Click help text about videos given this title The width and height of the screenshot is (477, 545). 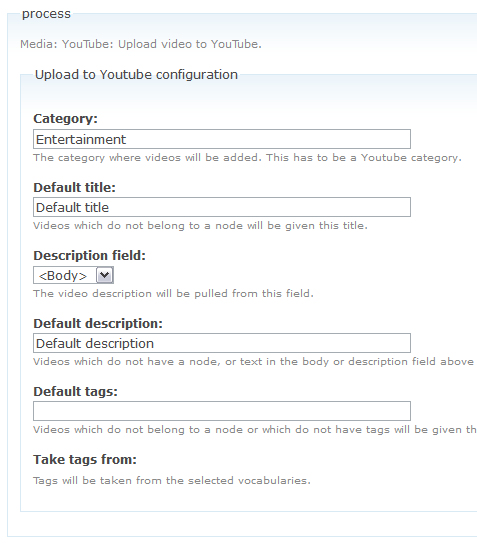[200, 226]
